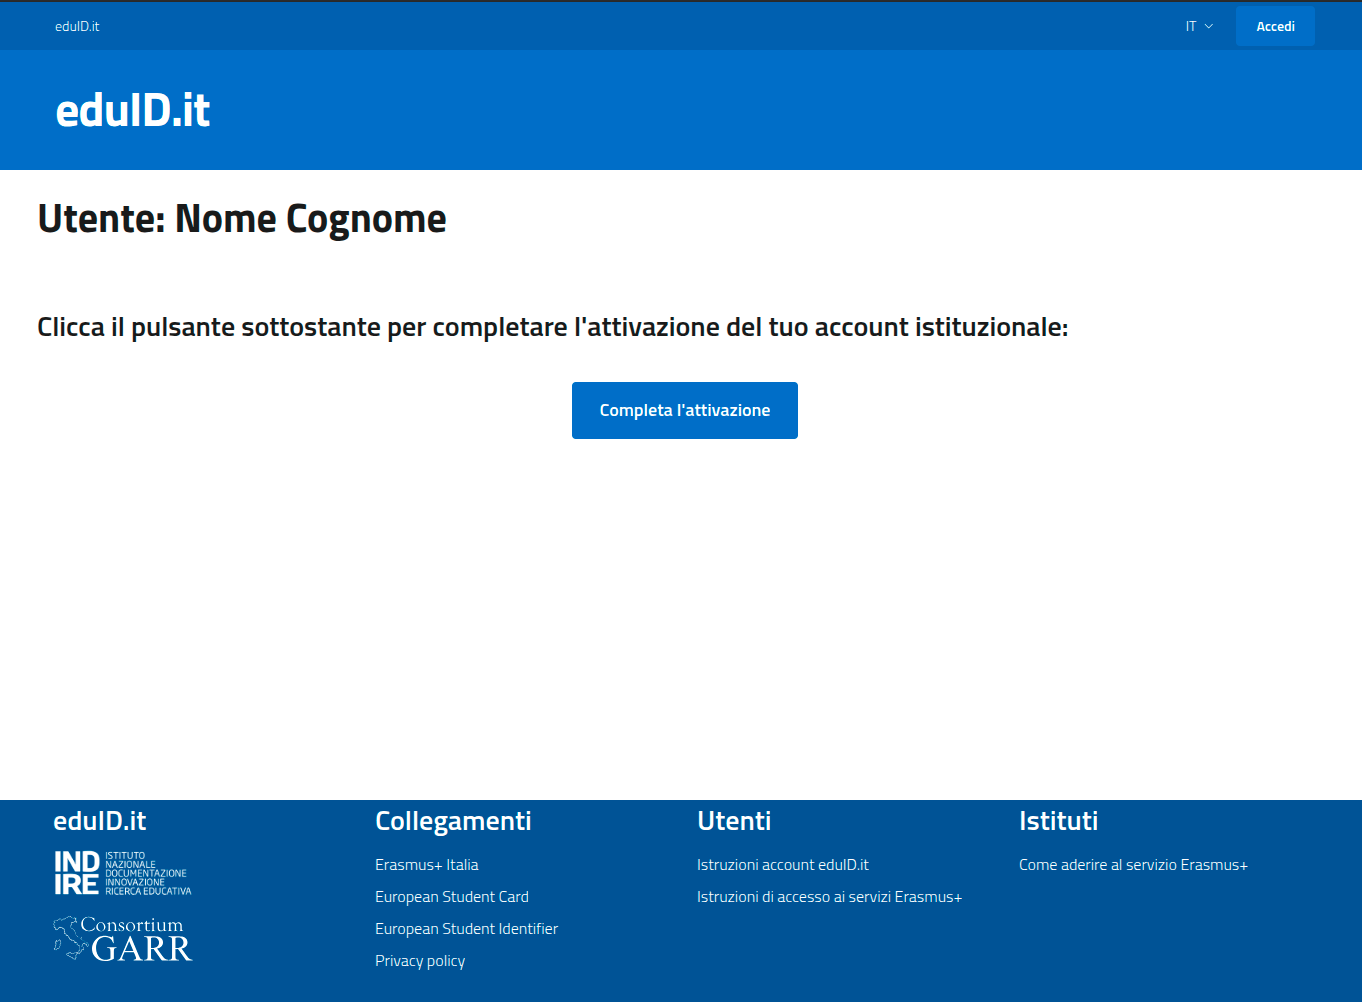Click the Completa l'attivazione button
Image resolution: width=1362 pixels, height=1002 pixels.
684,410
